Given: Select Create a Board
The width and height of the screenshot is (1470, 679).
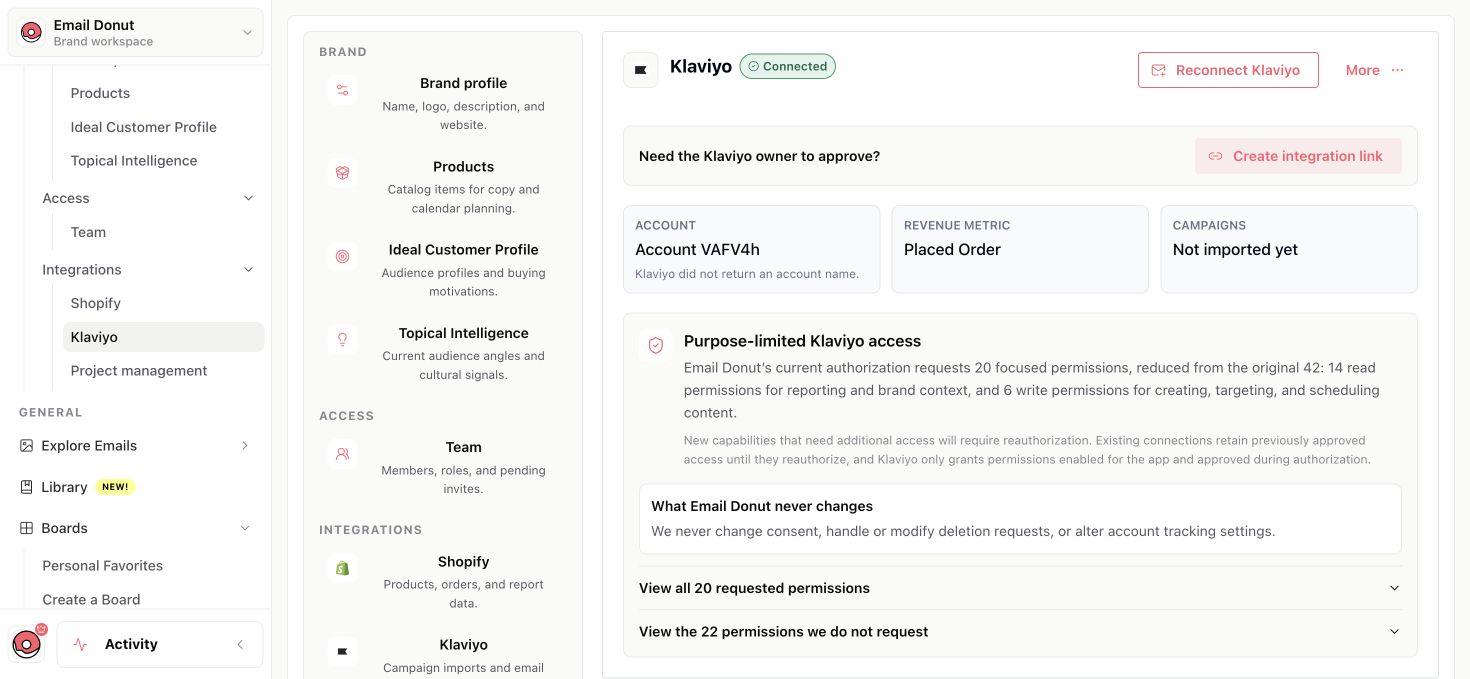Looking at the screenshot, I should (91, 600).
